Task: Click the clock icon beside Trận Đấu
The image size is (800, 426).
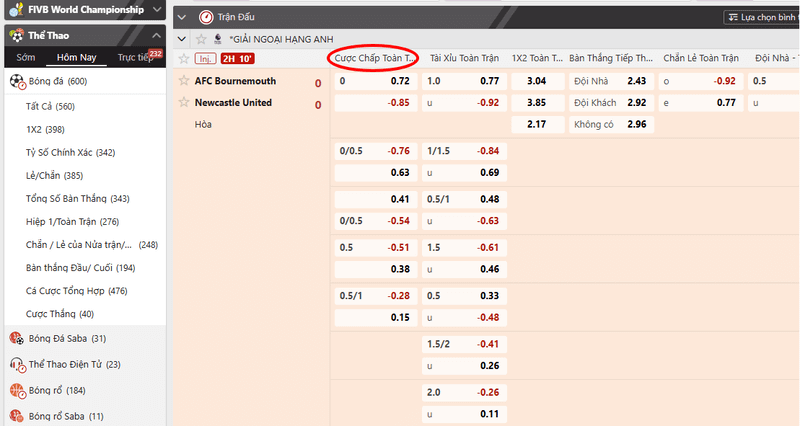Action: [x=206, y=17]
